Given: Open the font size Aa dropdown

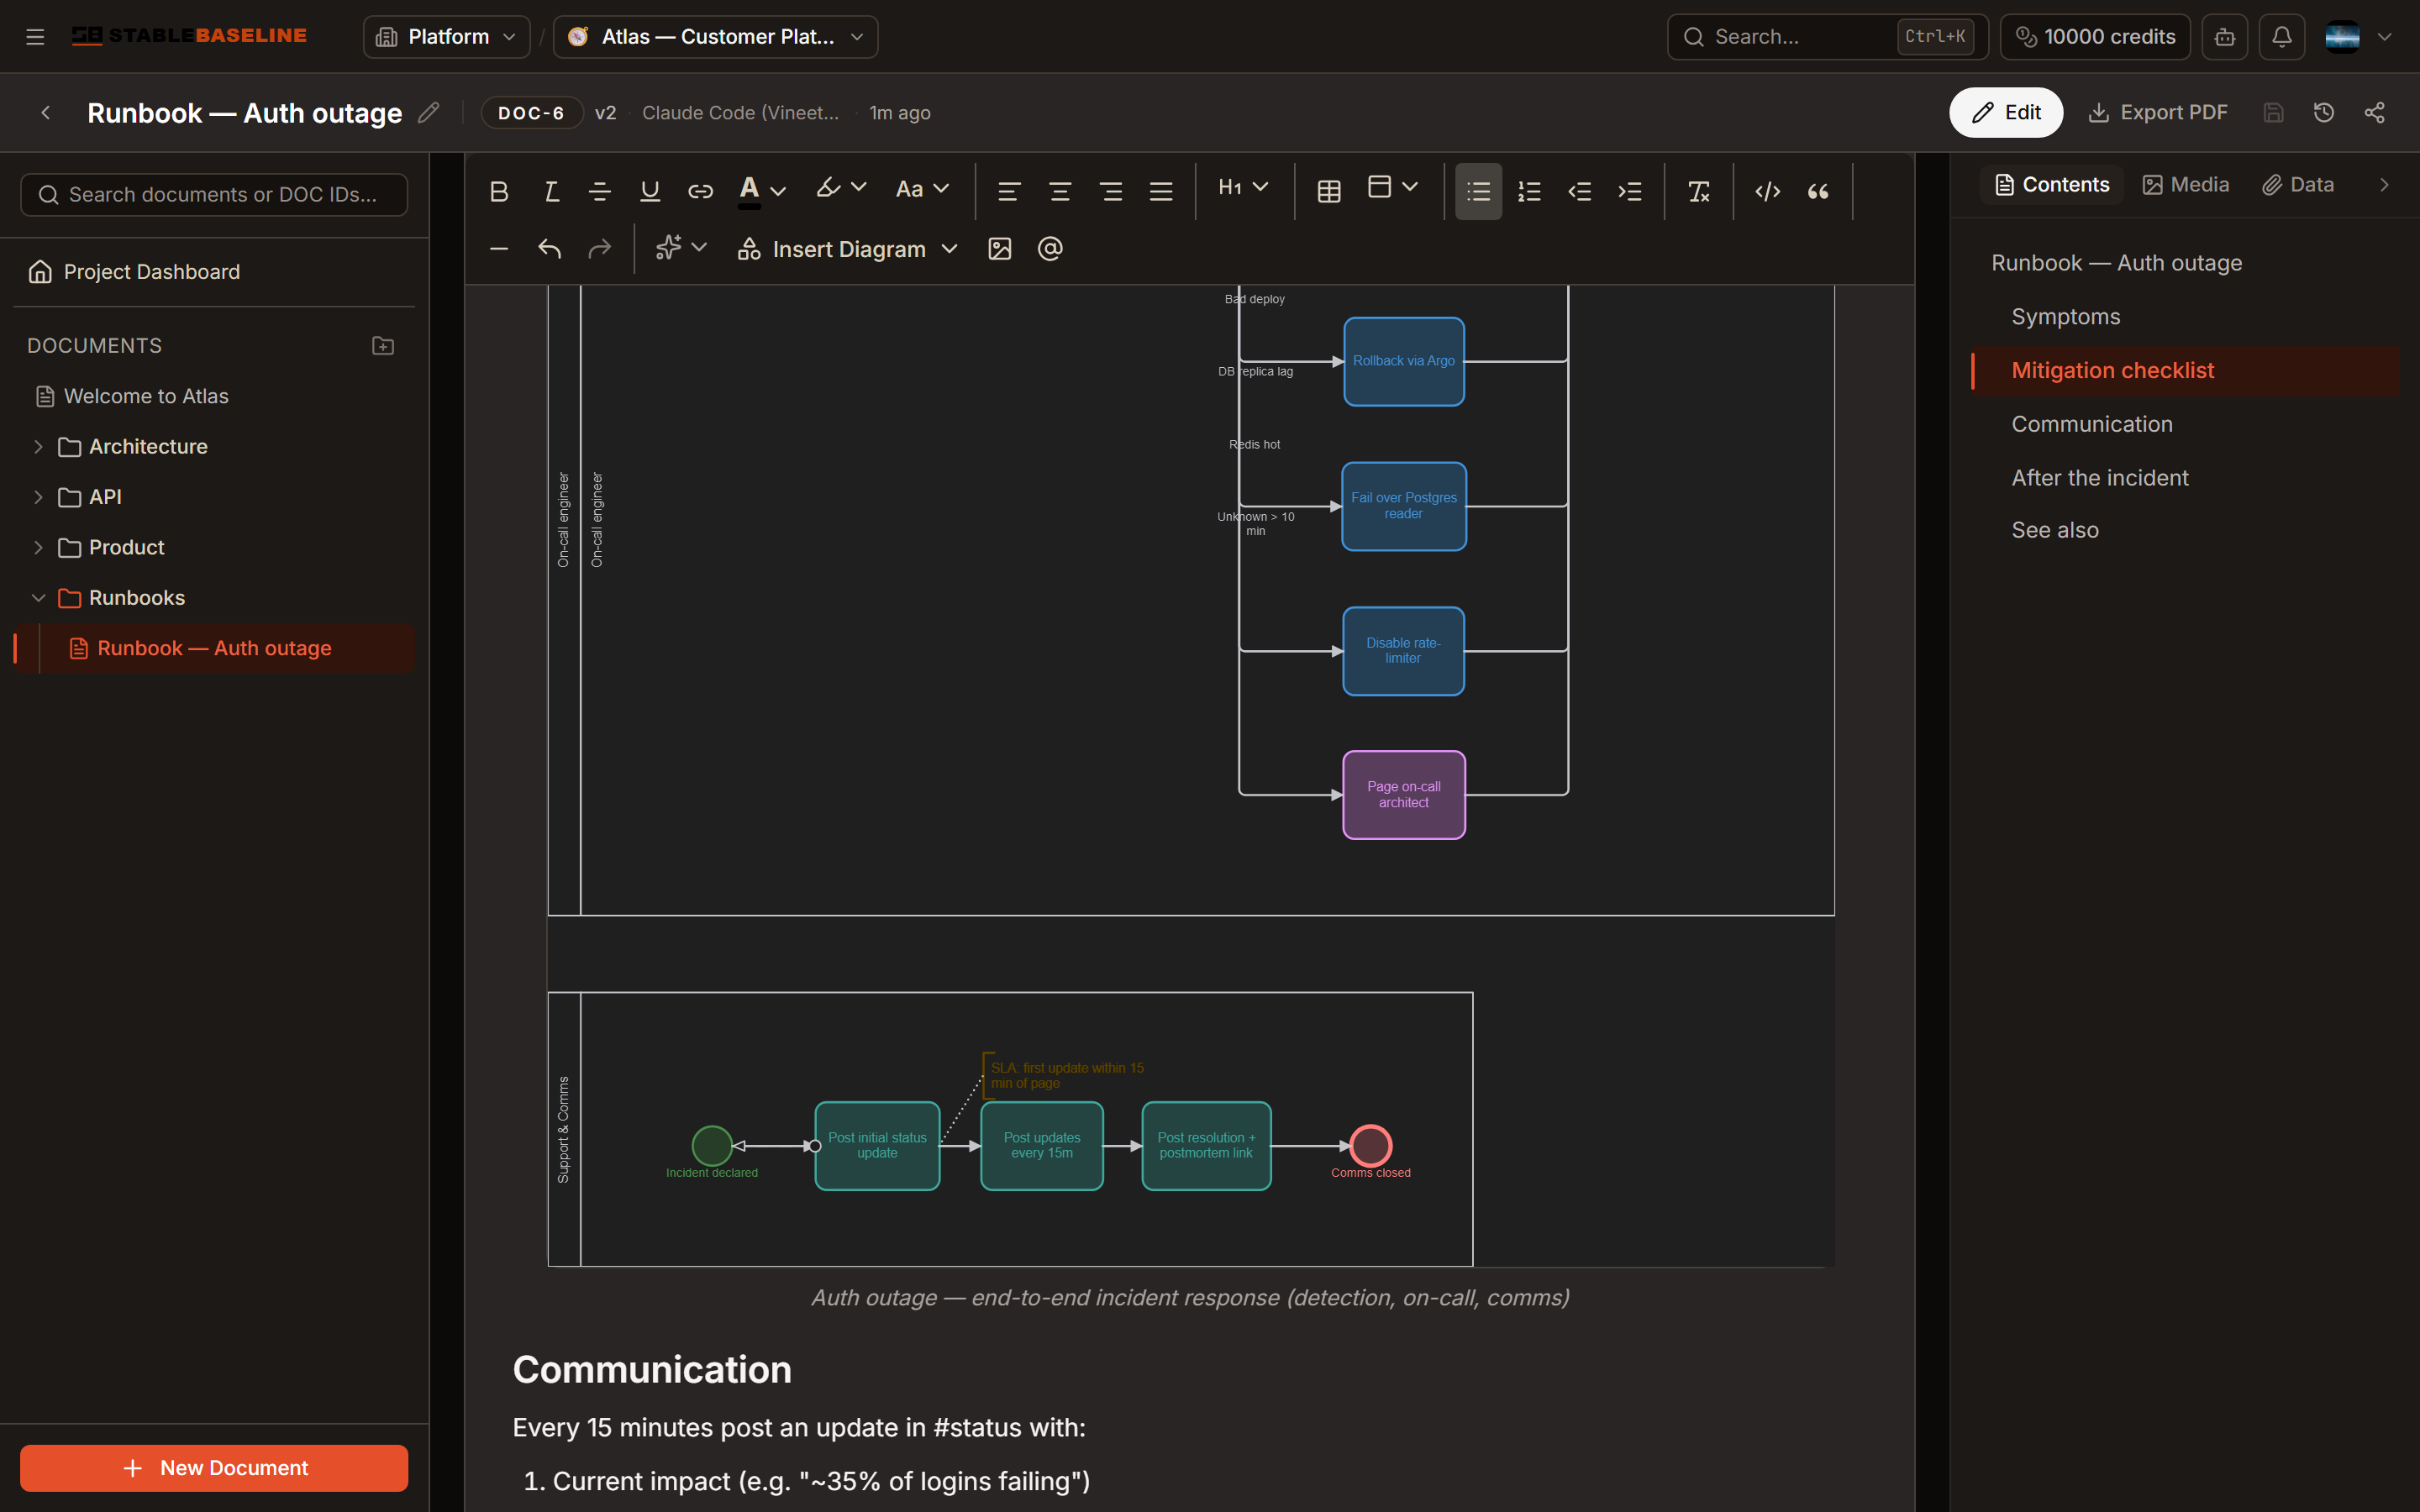Looking at the screenshot, I should pyautogui.click(x=922, y=189).
